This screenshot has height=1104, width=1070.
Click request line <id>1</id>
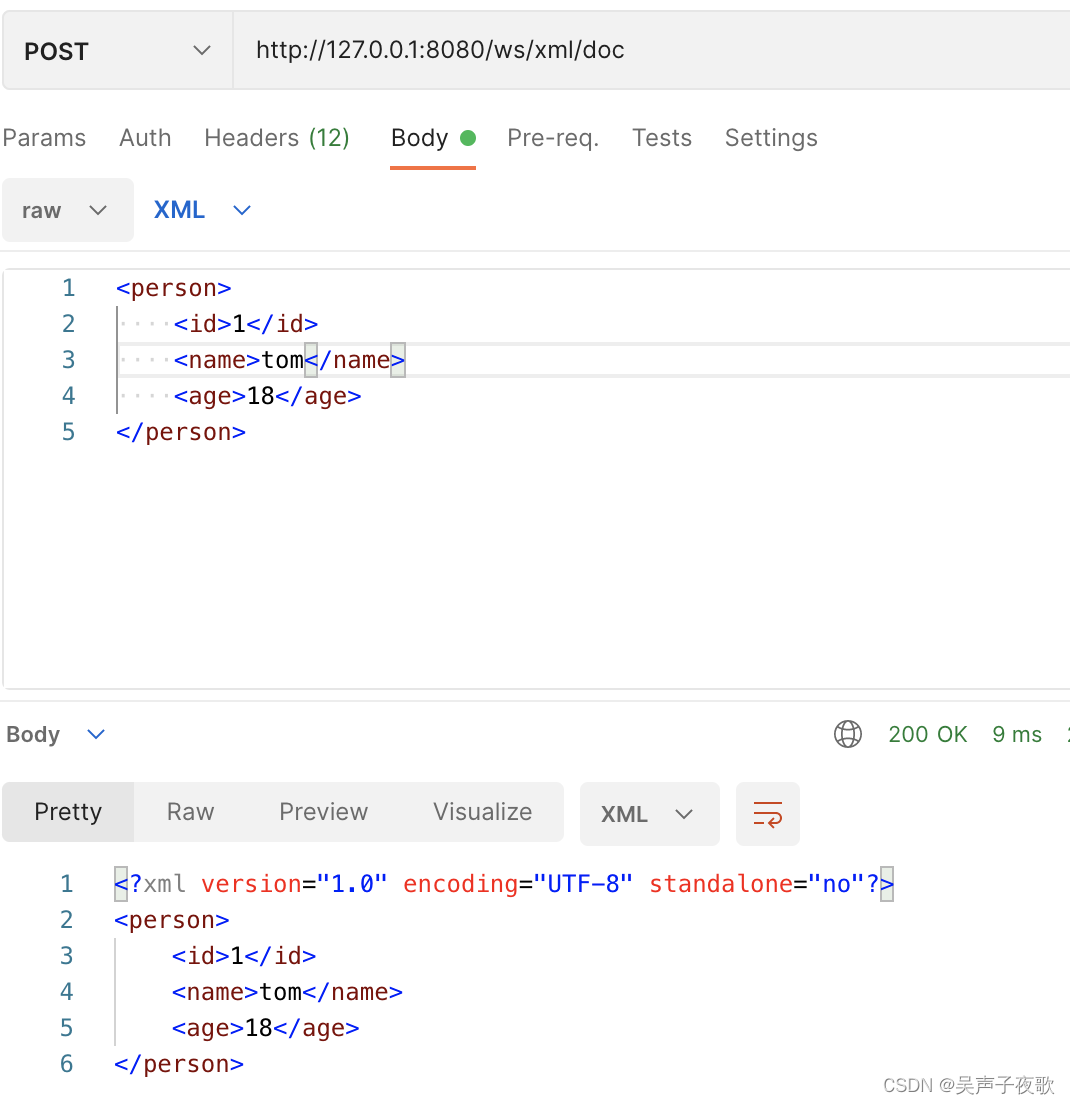pos(246,324)
